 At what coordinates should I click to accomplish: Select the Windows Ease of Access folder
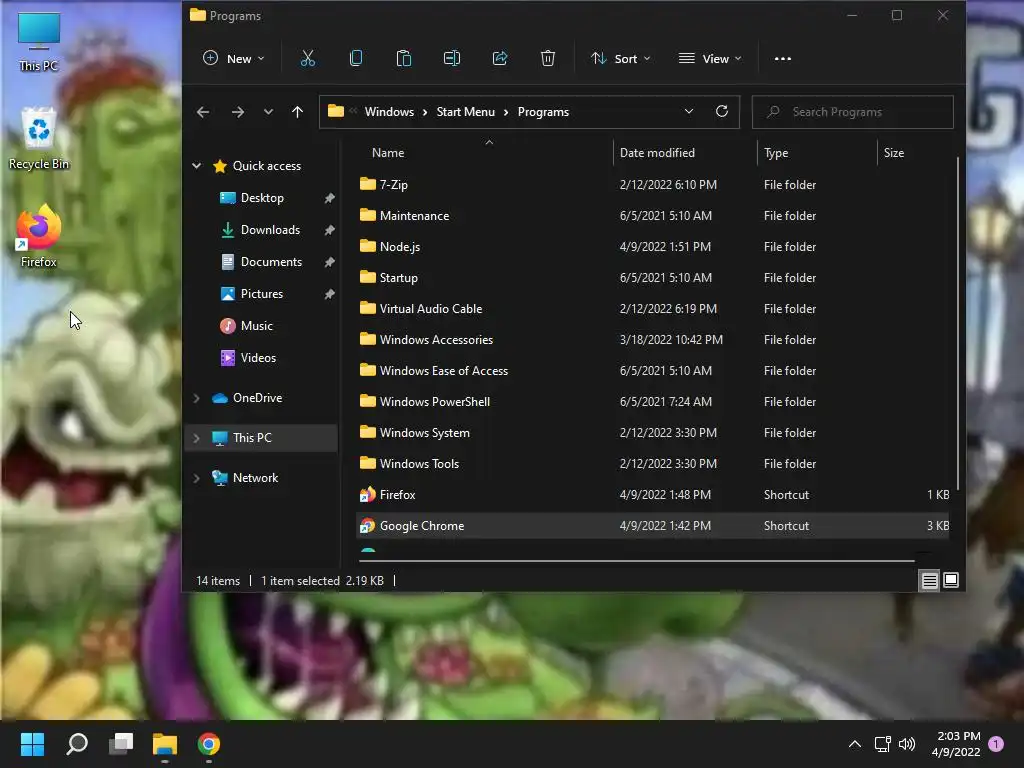[653, 371]
